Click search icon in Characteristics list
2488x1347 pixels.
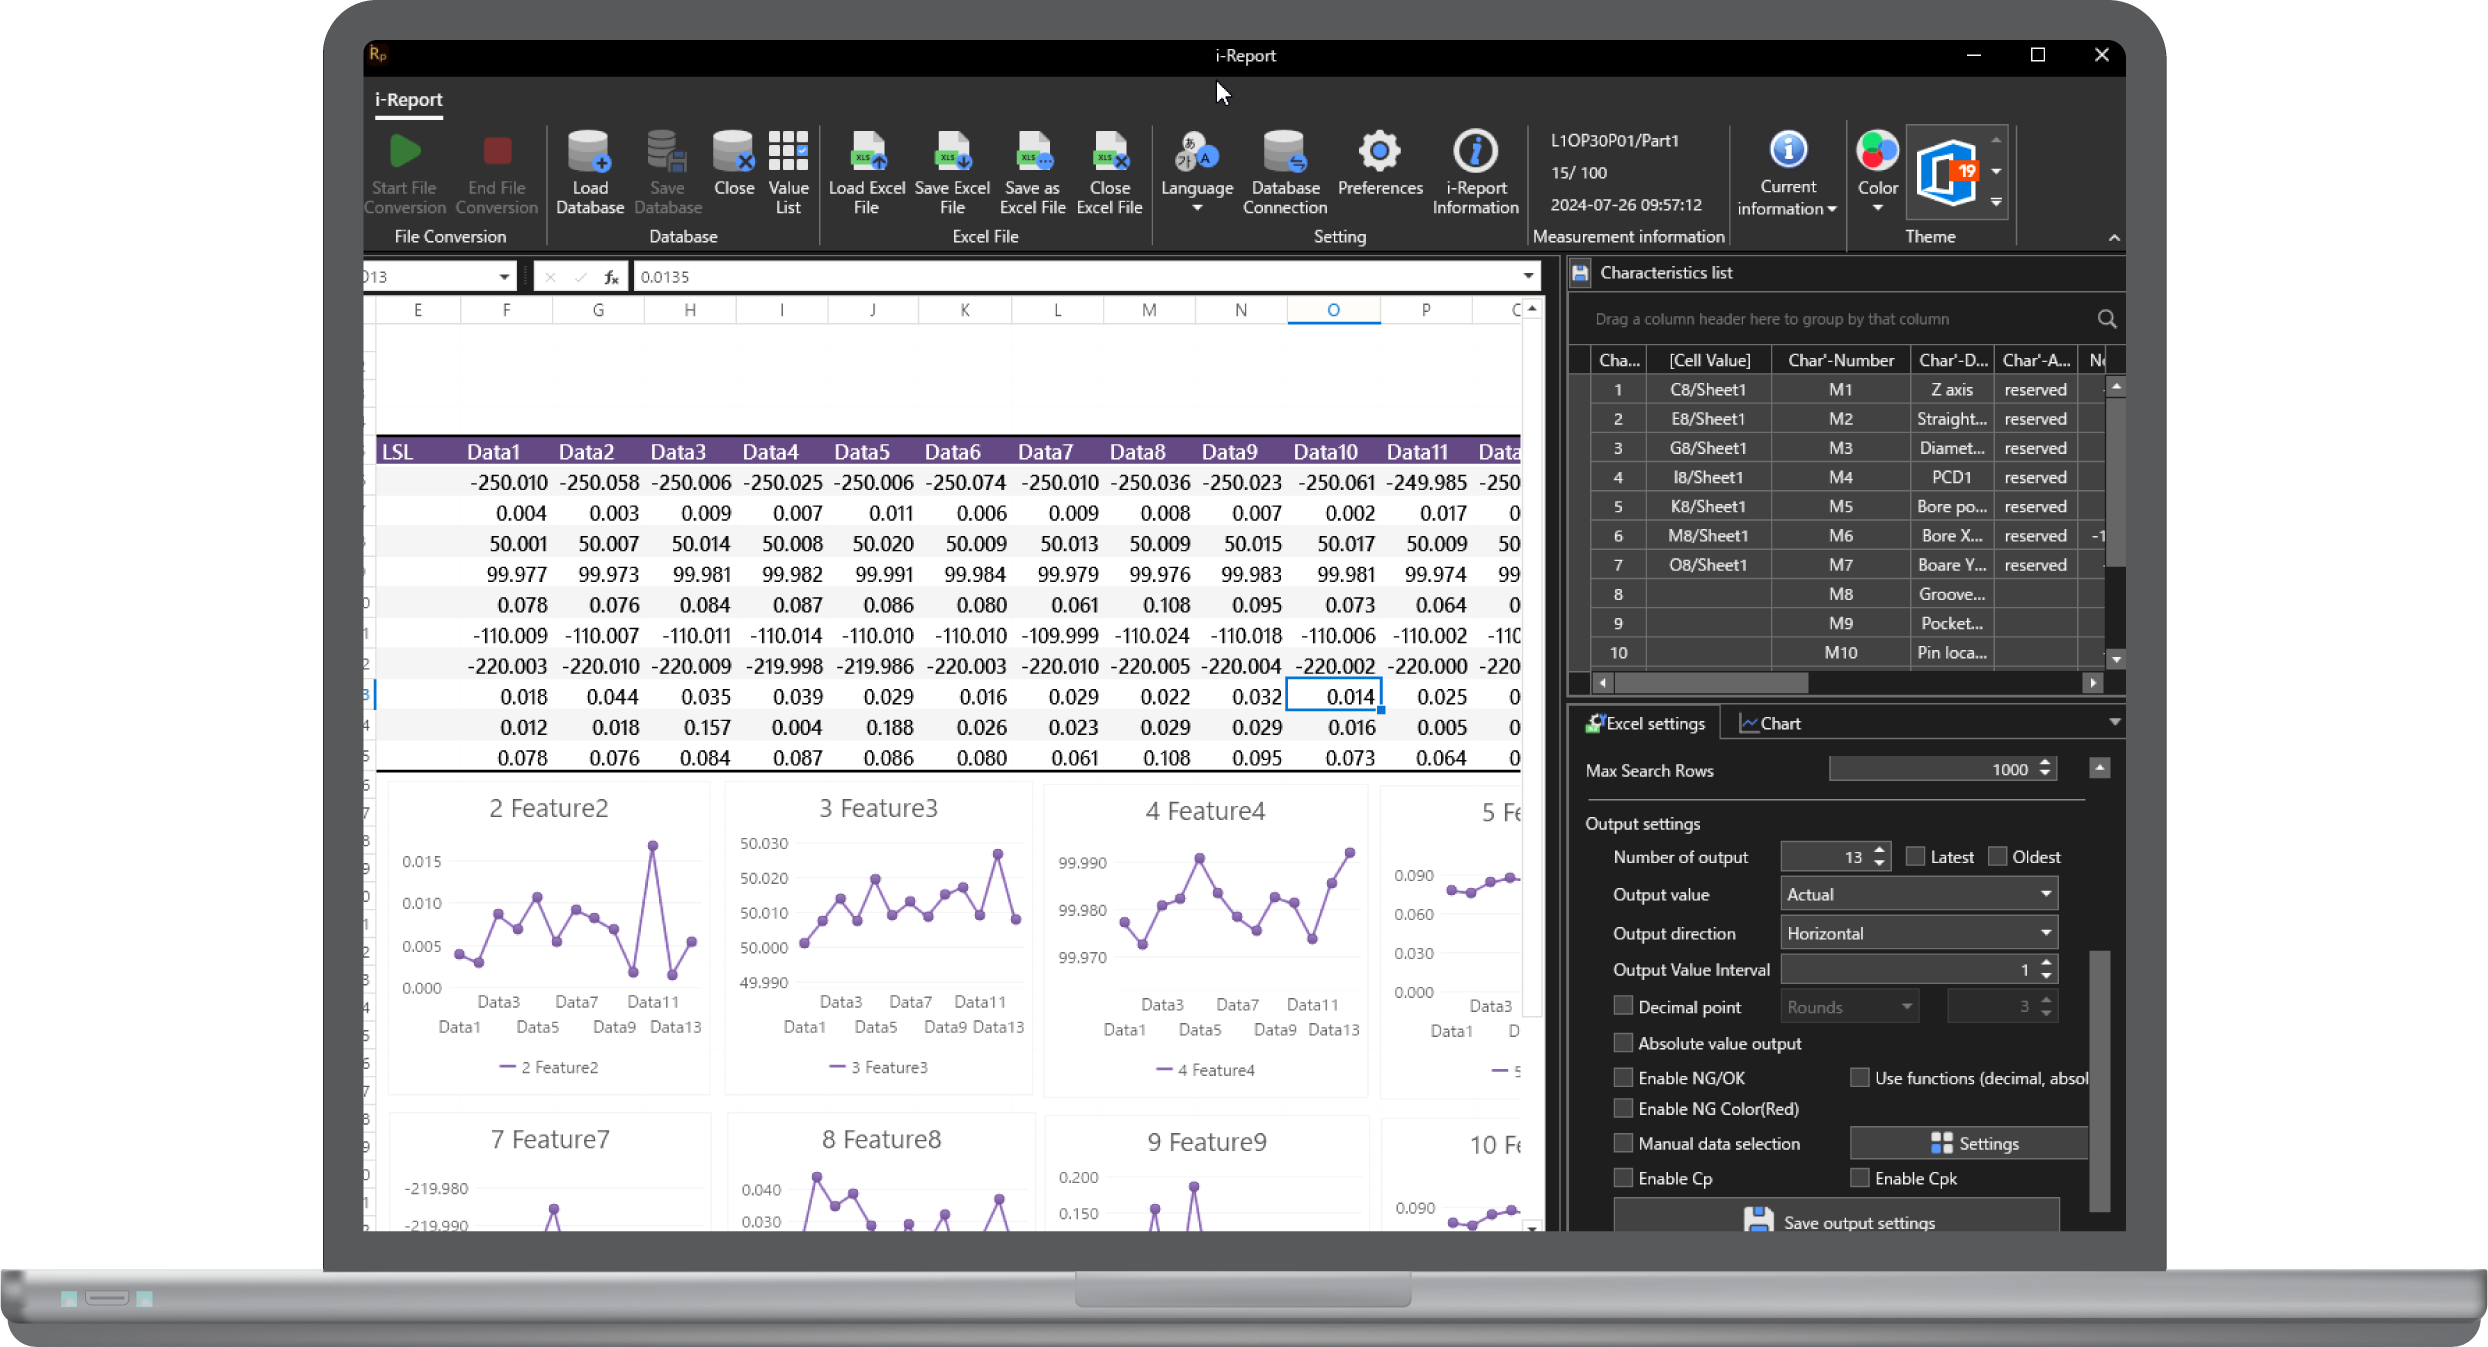point(2106,319)
